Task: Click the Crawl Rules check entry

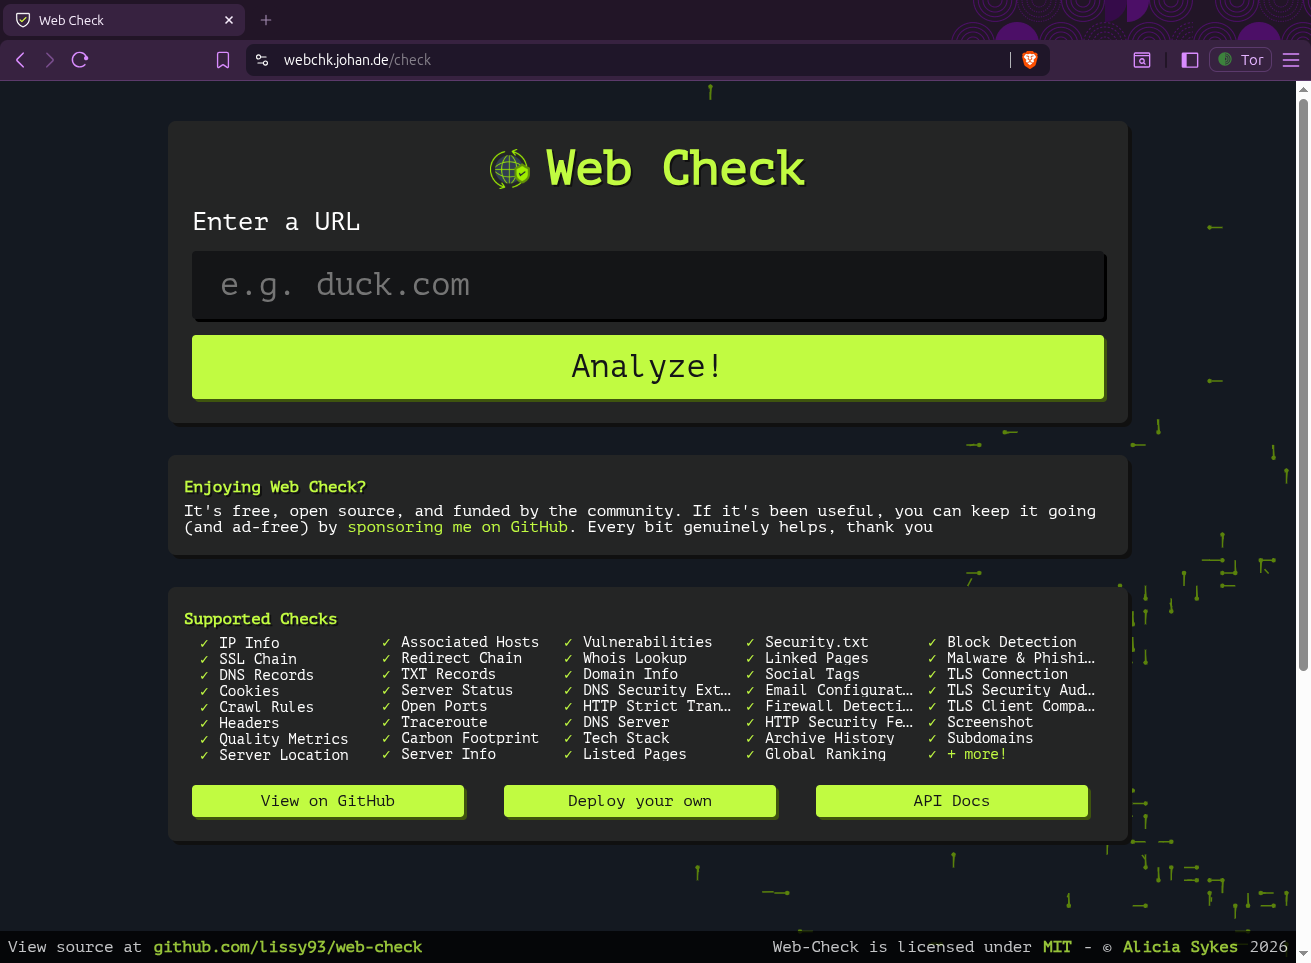Action: point(266,707)
